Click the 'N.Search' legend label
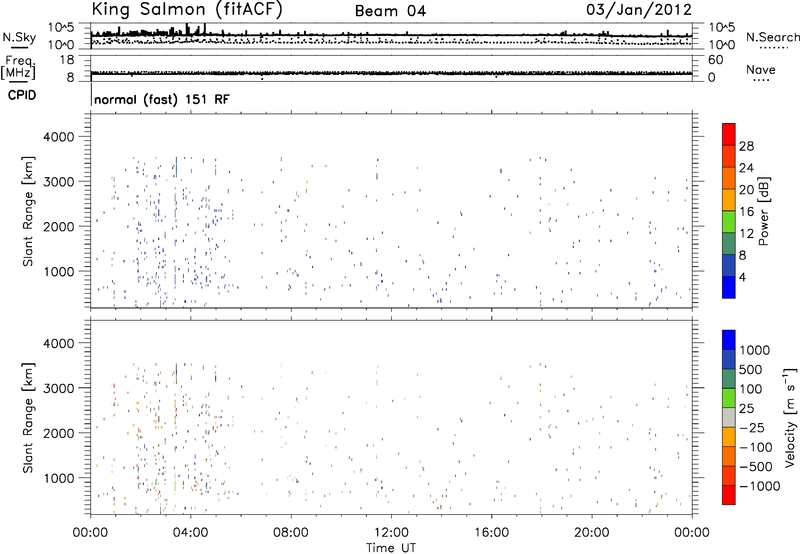Image resolution: width=800 pixels, height=554 pixels. (772, 37)
